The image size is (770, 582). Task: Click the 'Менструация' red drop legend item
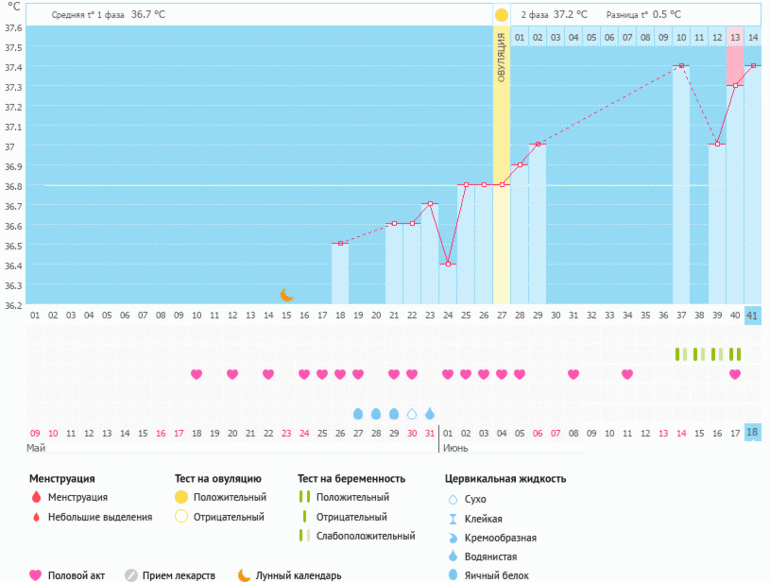click(36, 497)
